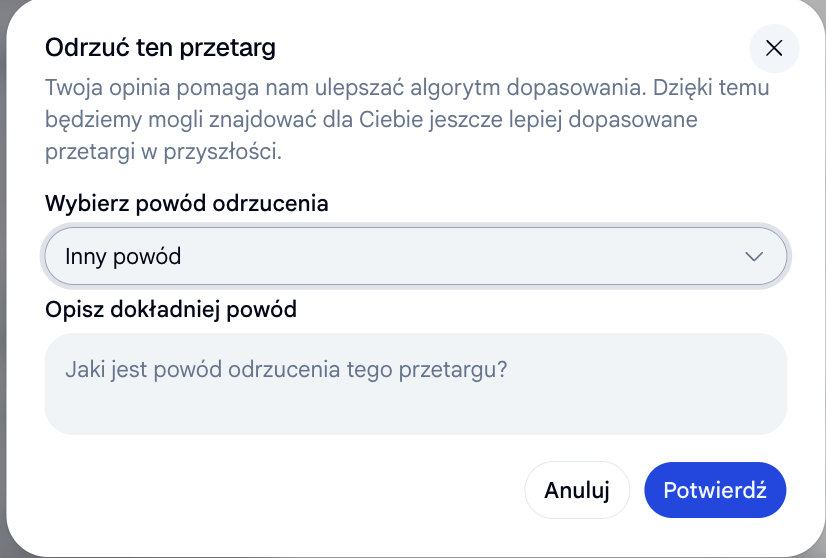Dismiss the modal via the top-right cross
The width and height of the screenshot is (826, 558).
774,48
